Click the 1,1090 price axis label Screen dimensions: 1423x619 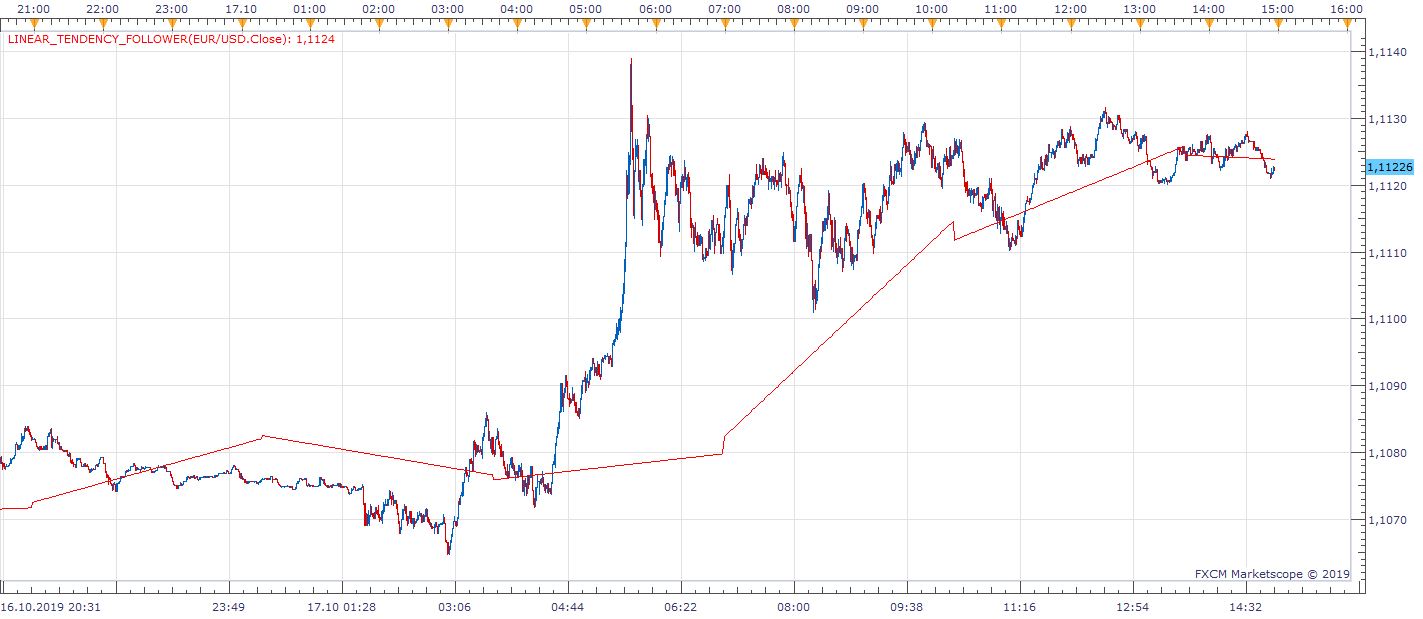[x=1386, y=386]
